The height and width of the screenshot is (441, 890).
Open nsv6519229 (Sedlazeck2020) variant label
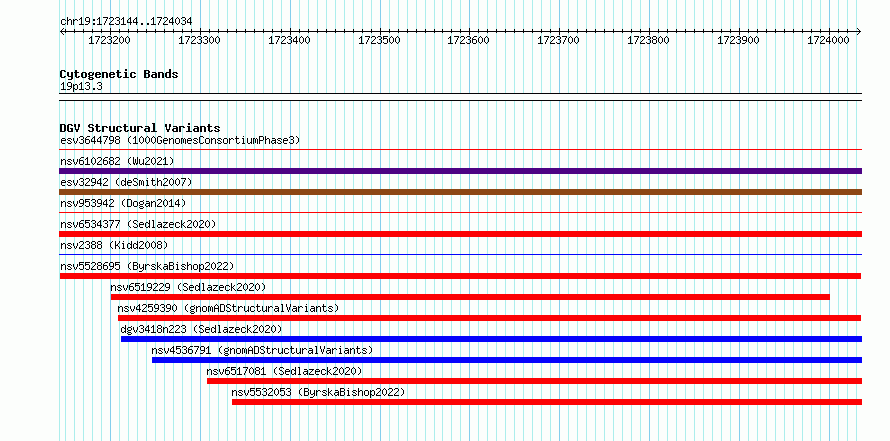tap(188, 287)
